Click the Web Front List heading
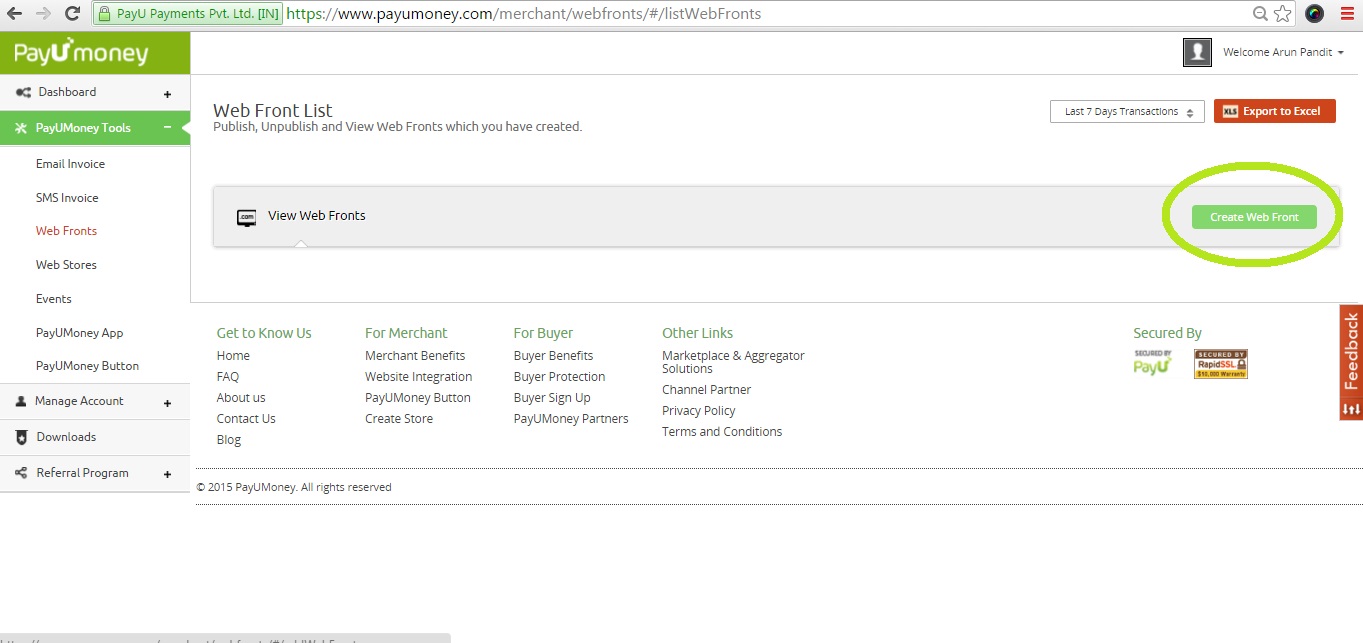1363x643 pixels. pyautogui.click(x=273, y=110)
